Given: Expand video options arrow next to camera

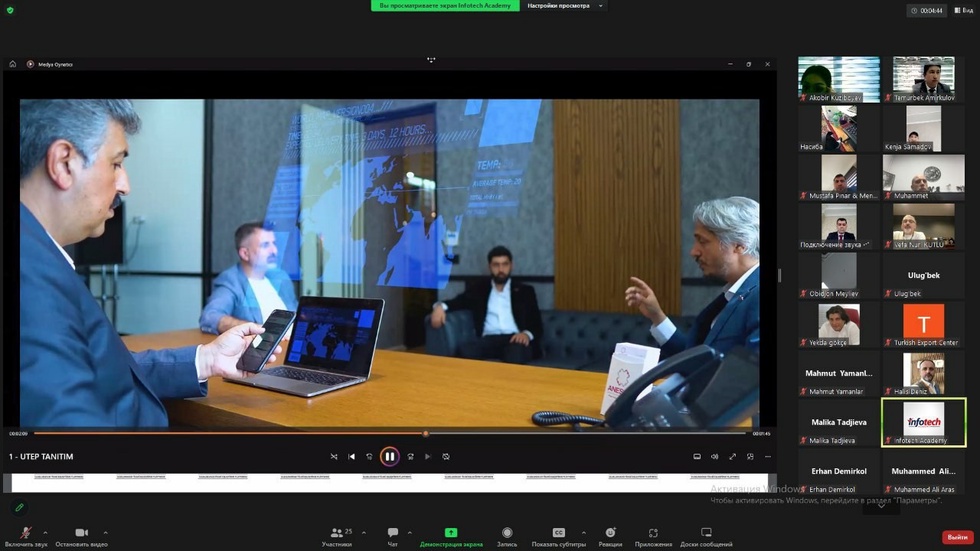Looking at the screenshot, I should [x=105, y=533].
